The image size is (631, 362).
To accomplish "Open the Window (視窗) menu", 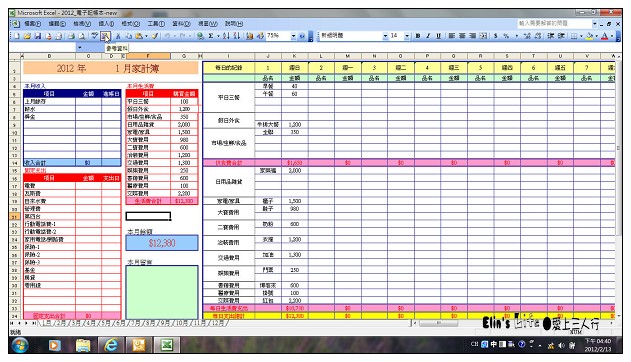I will click(207, 24).
